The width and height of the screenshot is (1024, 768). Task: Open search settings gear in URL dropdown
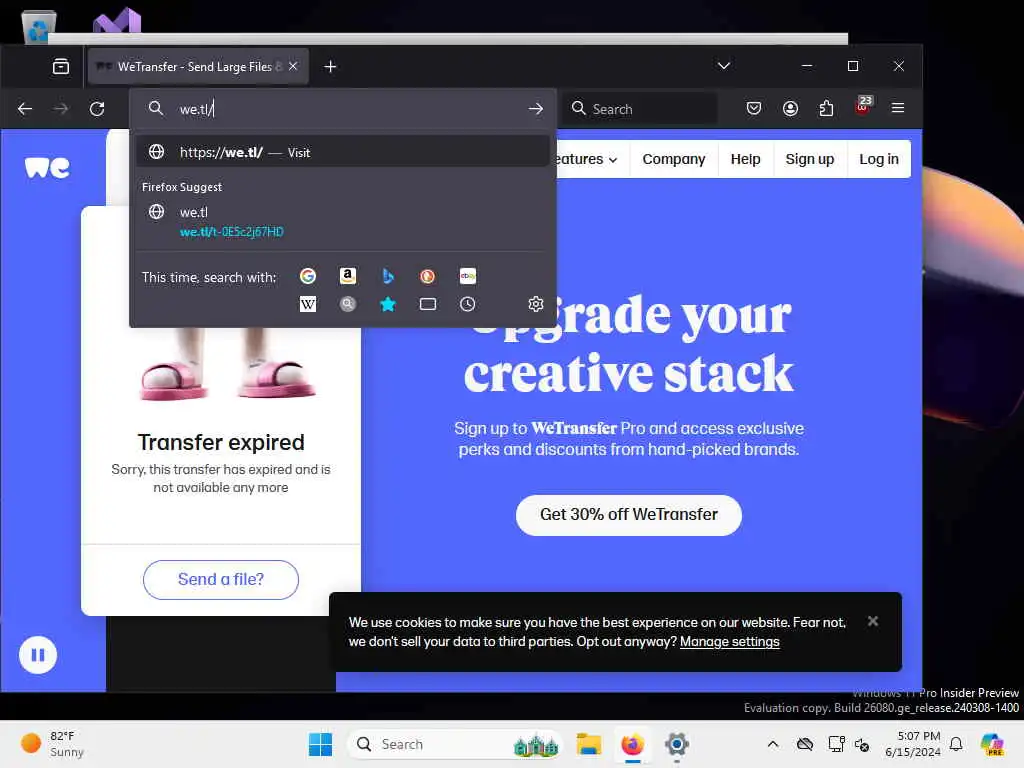coord(536,304)
